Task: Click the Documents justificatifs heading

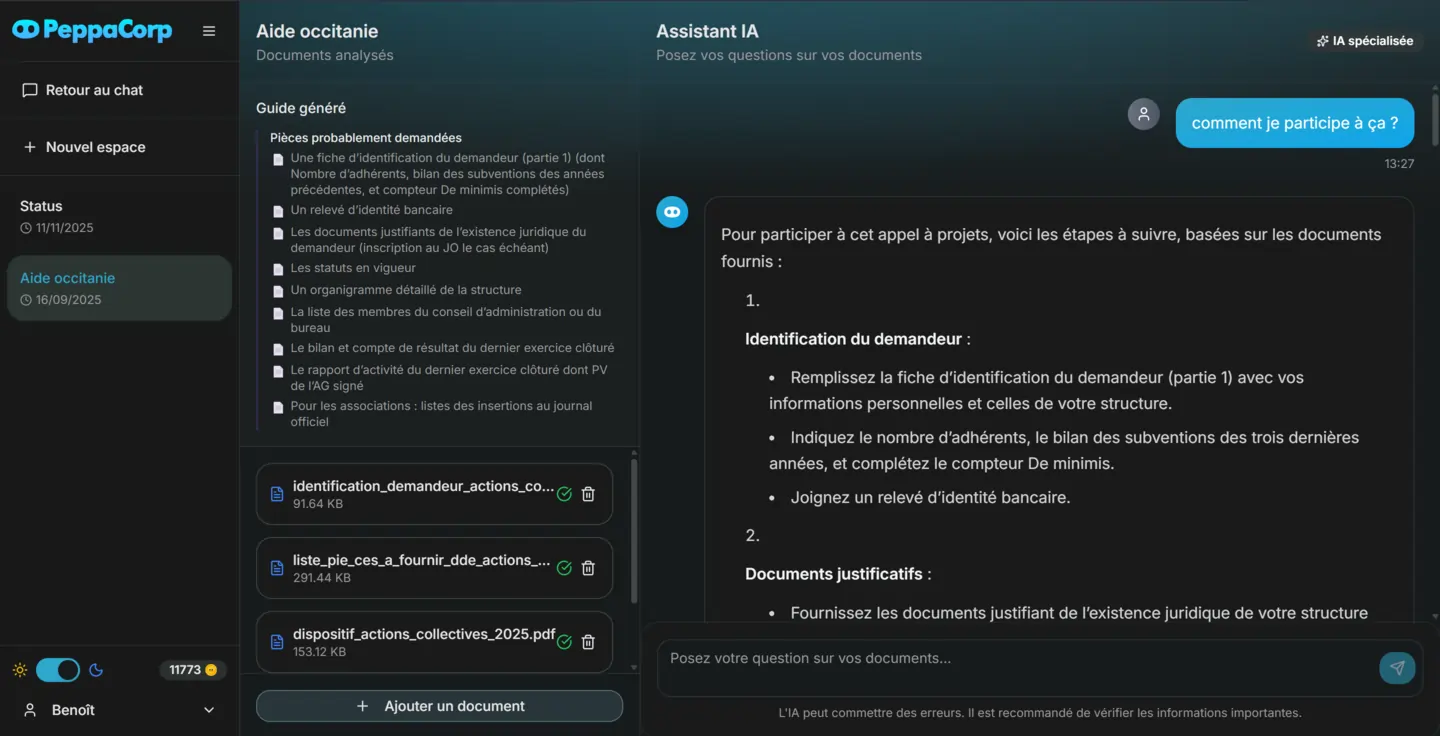Action: coord(838,574)
